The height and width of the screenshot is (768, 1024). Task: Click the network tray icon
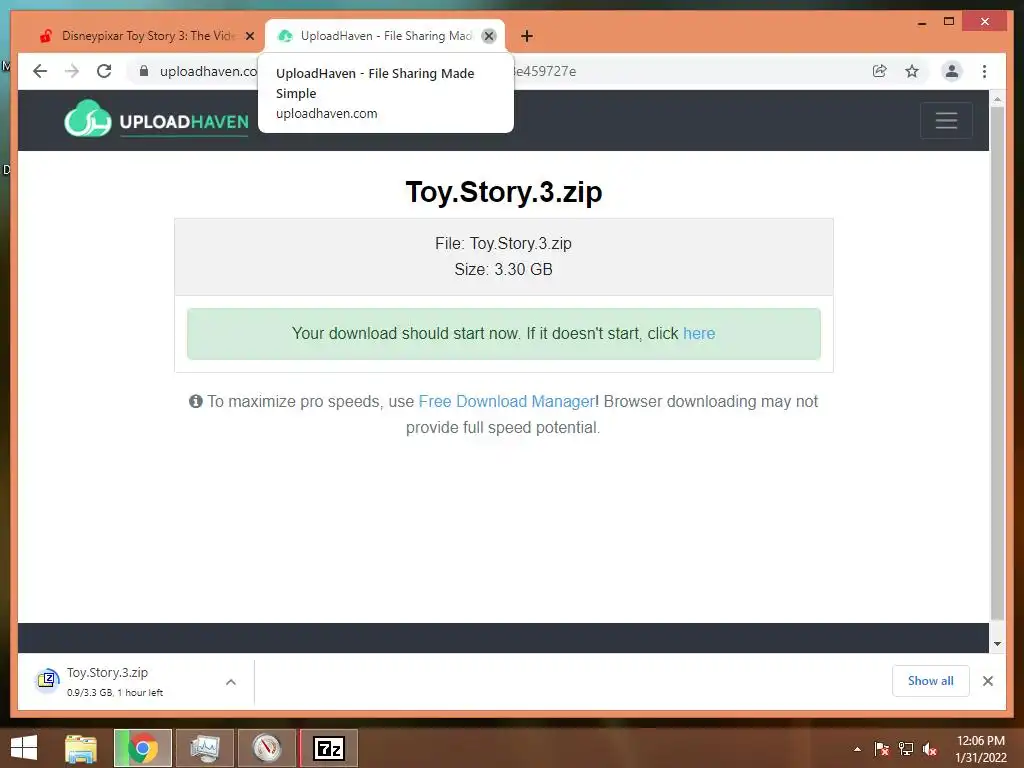(906, 749)
